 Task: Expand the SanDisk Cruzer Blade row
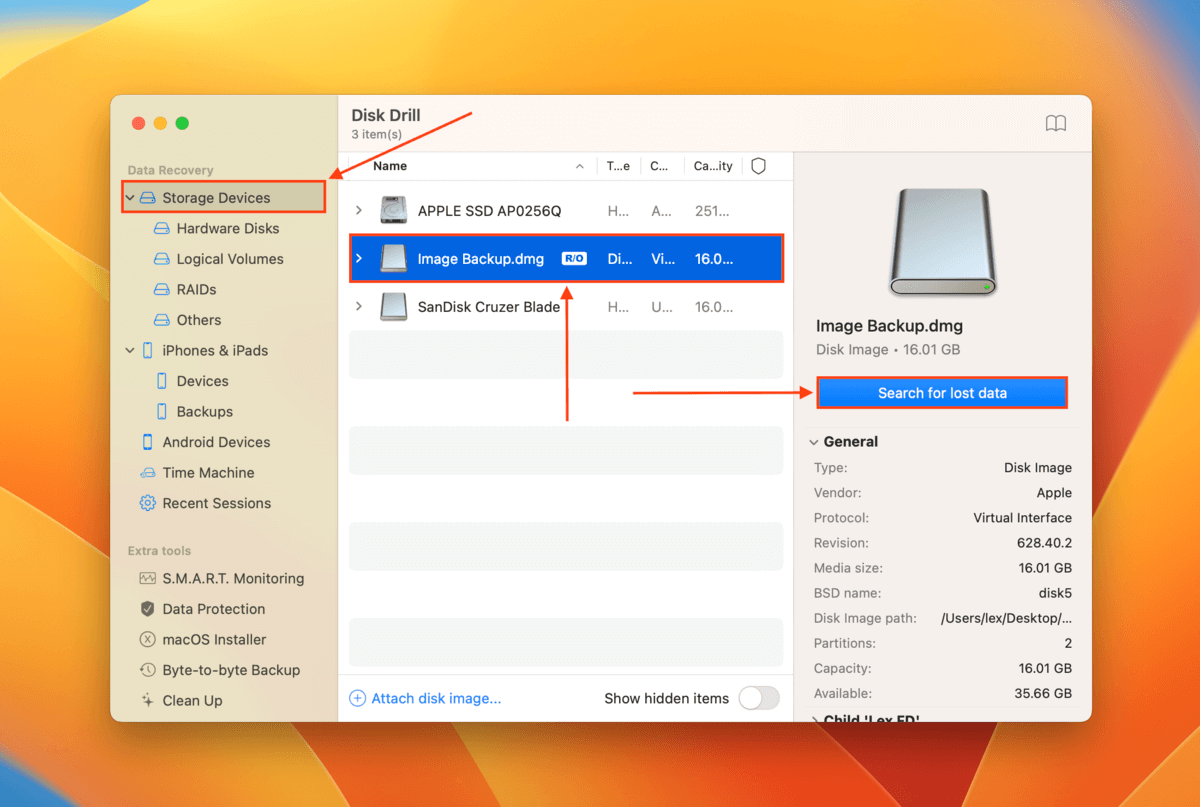pyautogui.click(x=359, y=307)
